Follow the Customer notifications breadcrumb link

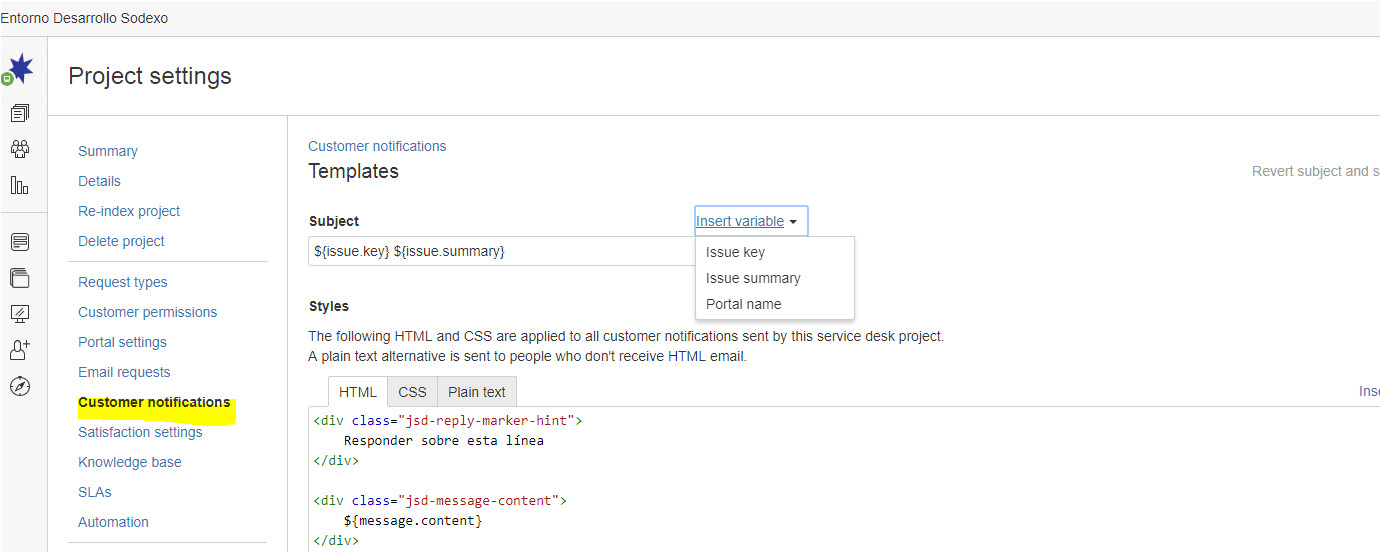(x=377, y=146)
